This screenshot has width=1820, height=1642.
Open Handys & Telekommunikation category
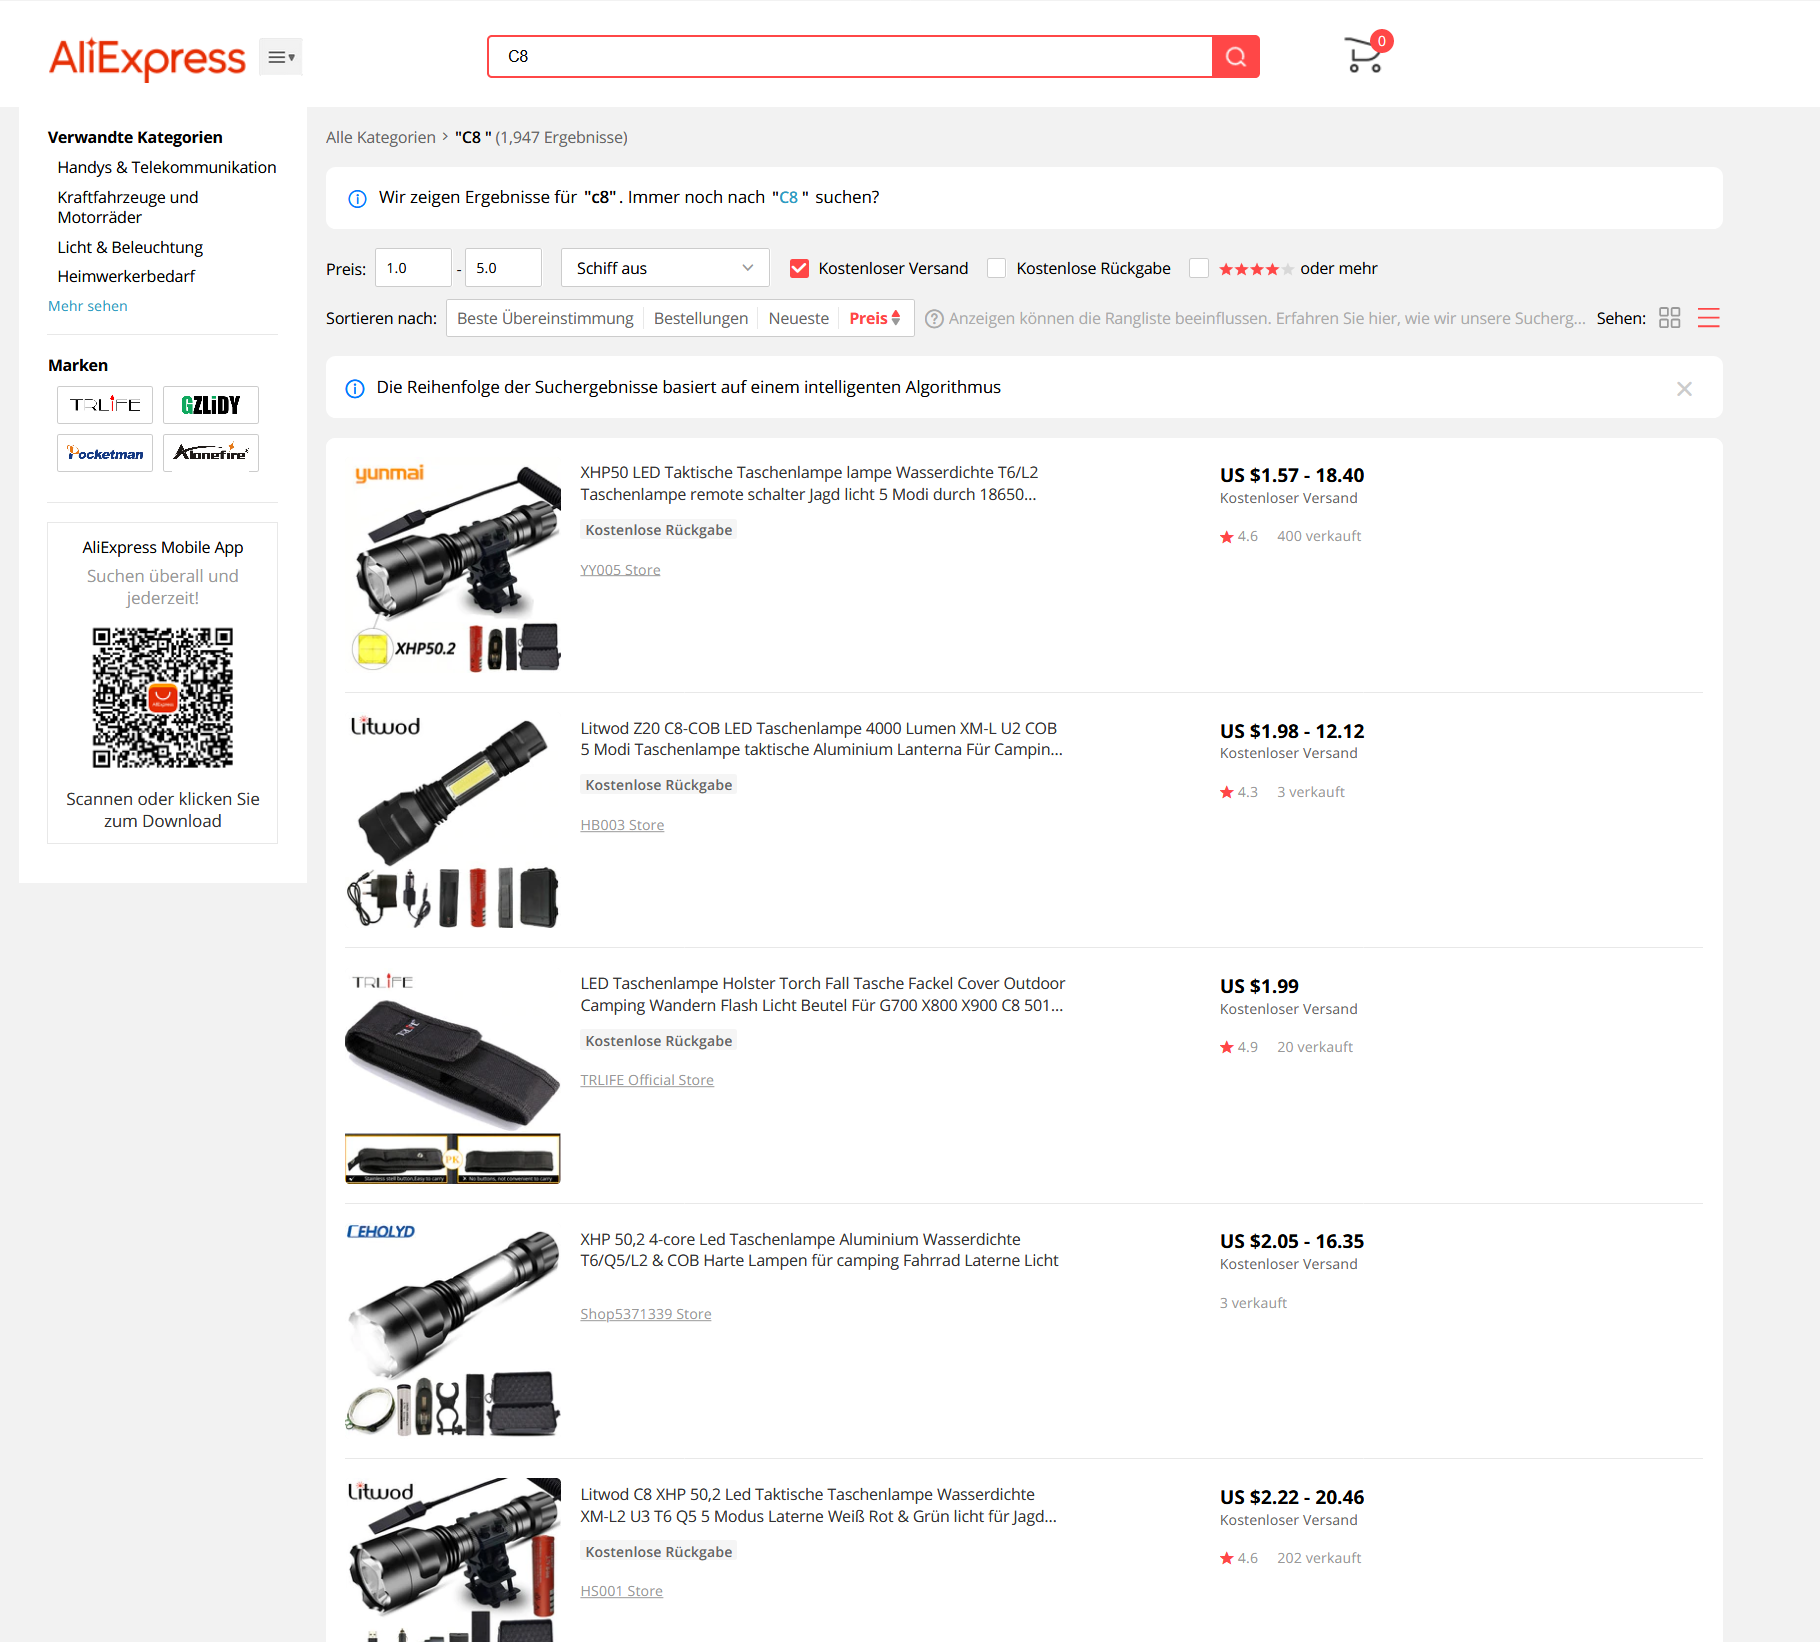coord(167,167)
